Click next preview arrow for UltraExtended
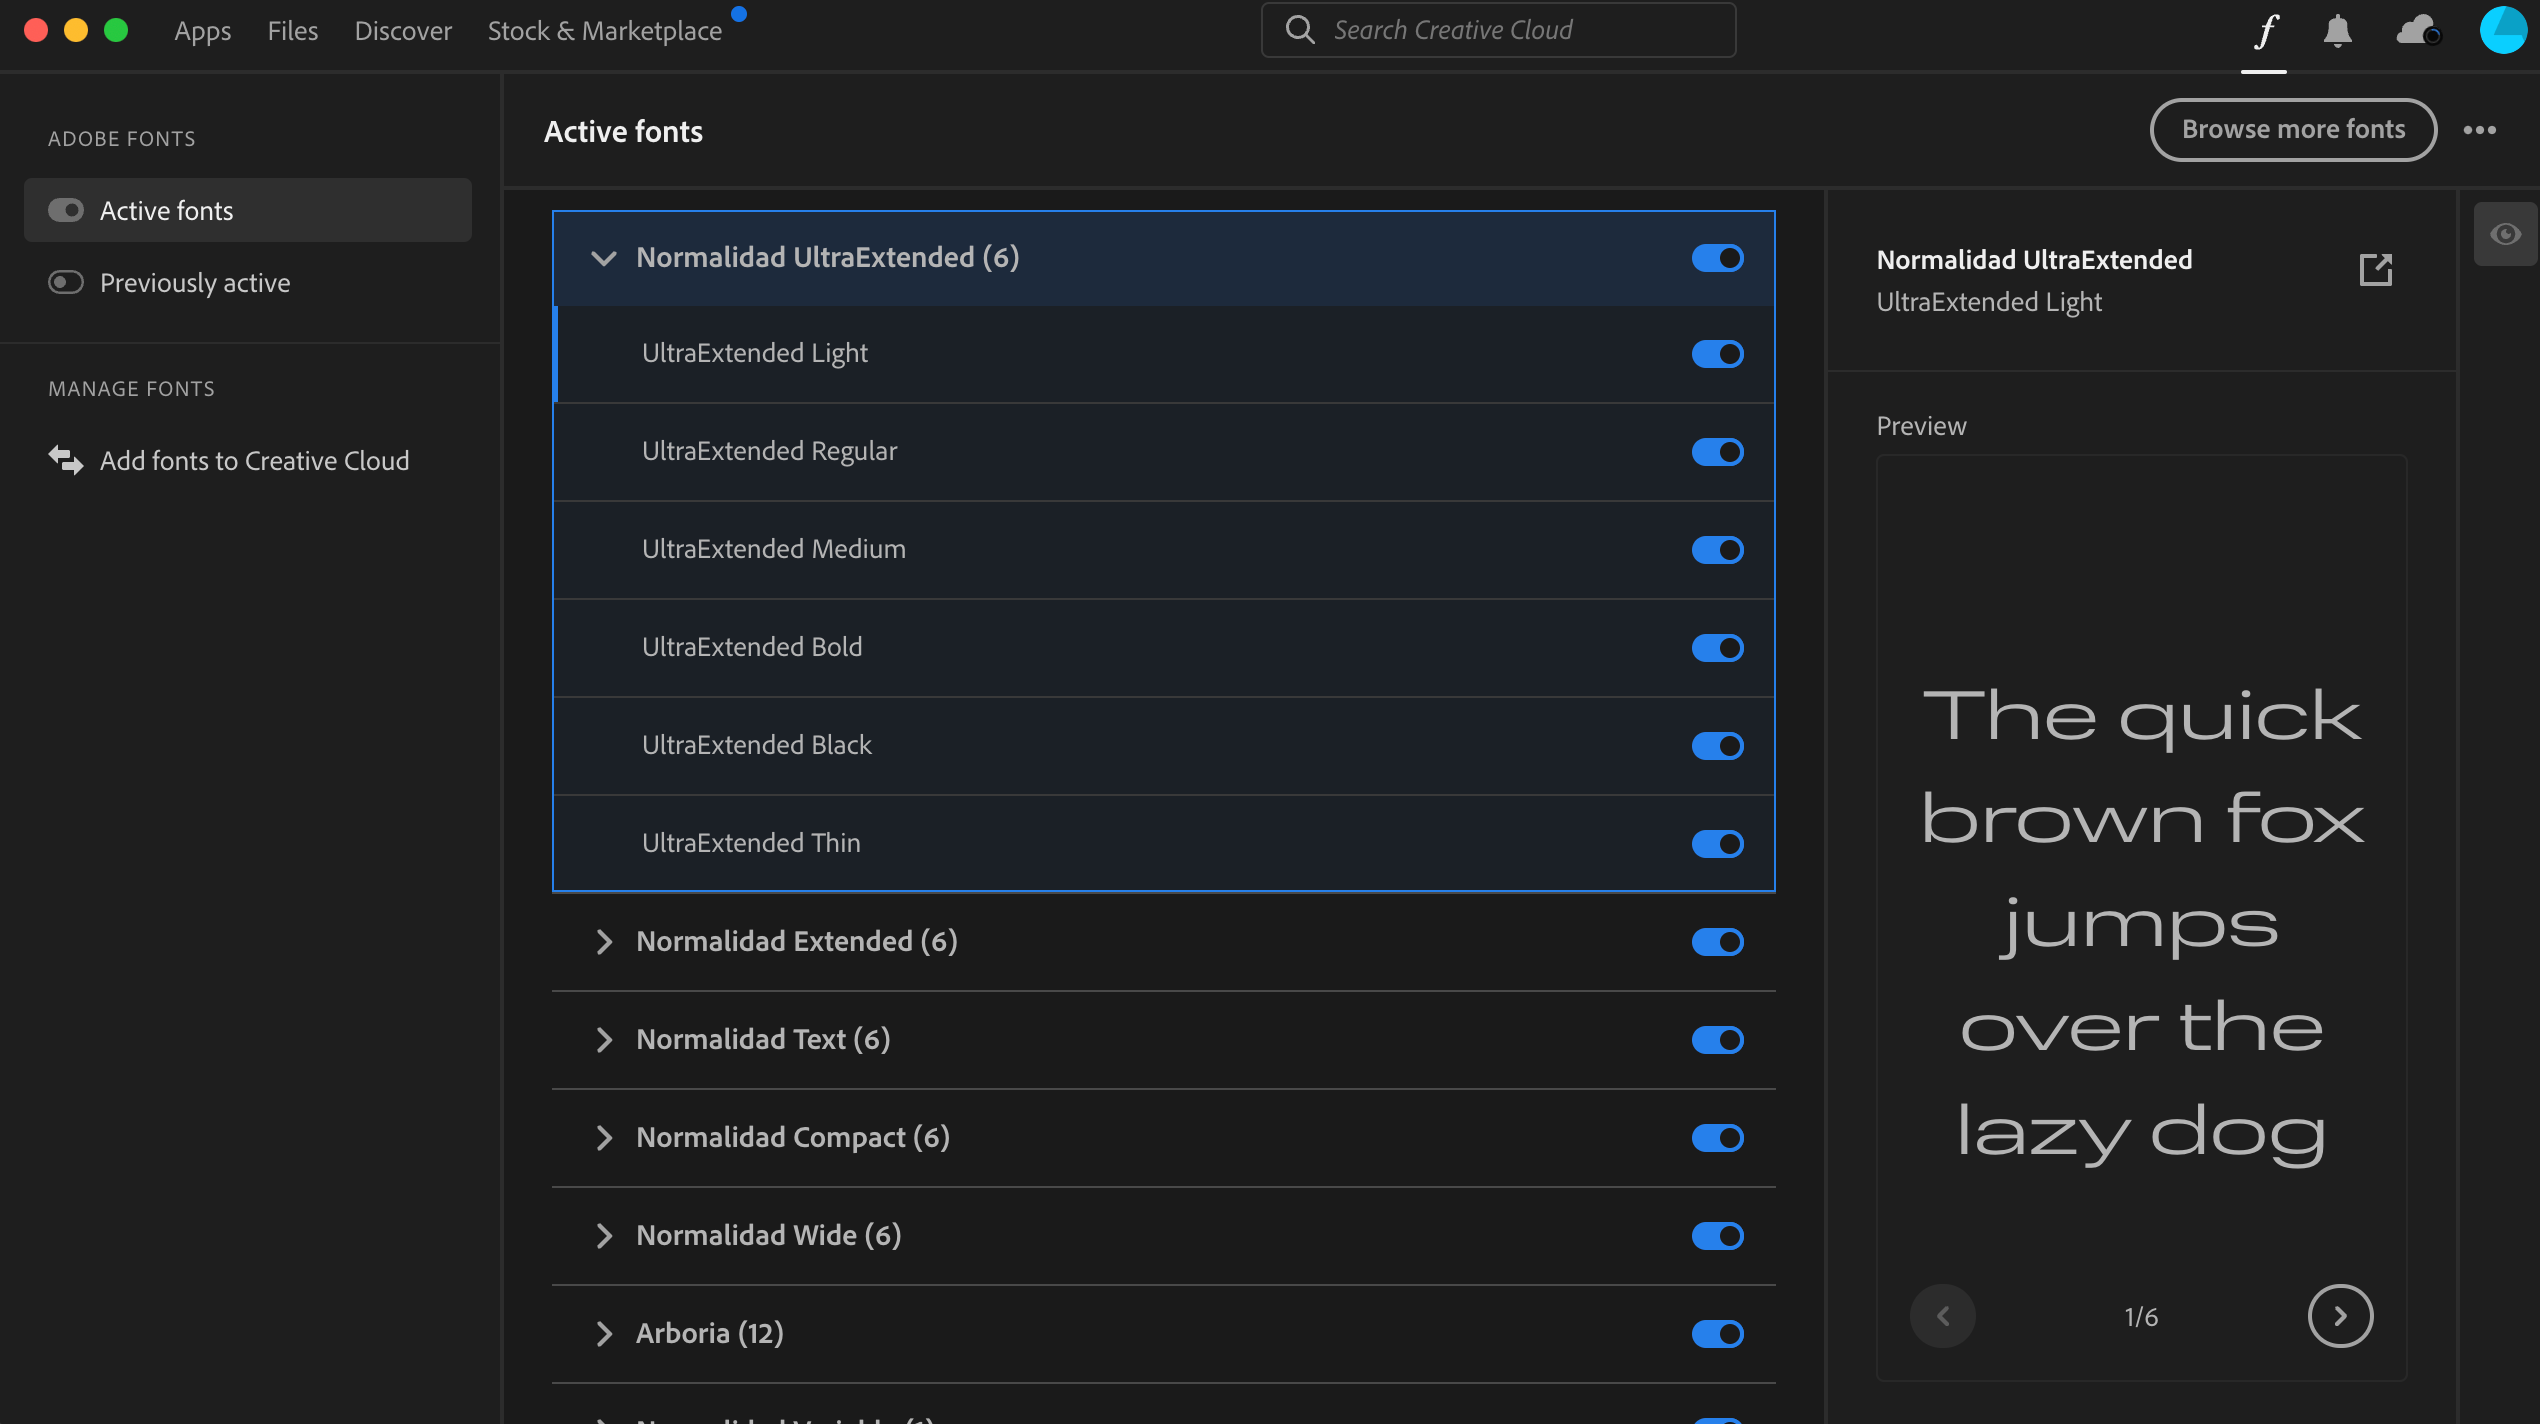 pos(2339,1316)
